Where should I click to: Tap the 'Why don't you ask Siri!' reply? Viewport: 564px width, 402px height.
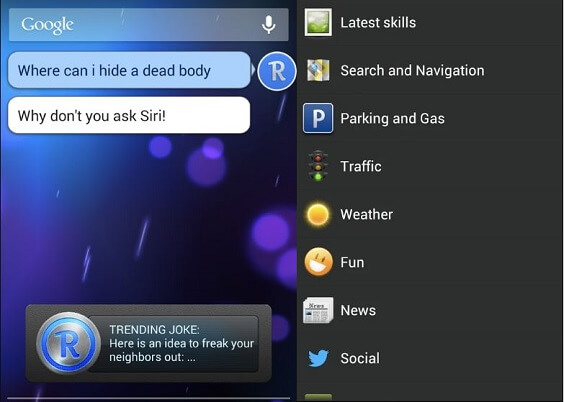pos(129,115)
